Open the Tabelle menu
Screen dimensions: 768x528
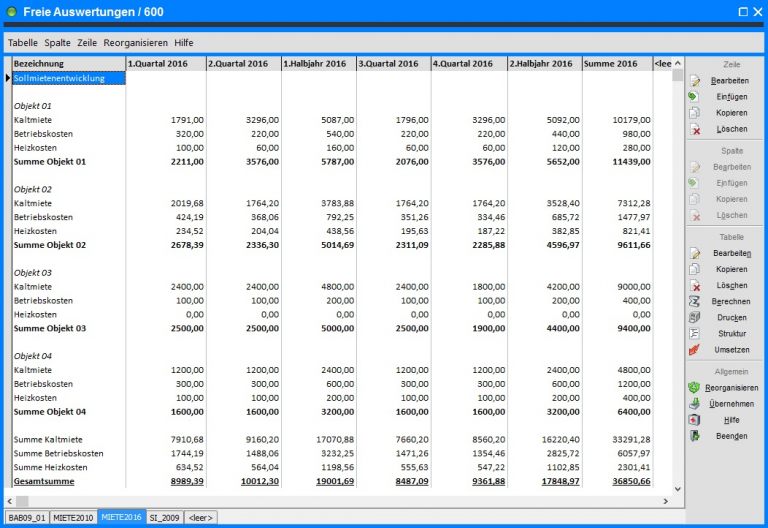22,43
